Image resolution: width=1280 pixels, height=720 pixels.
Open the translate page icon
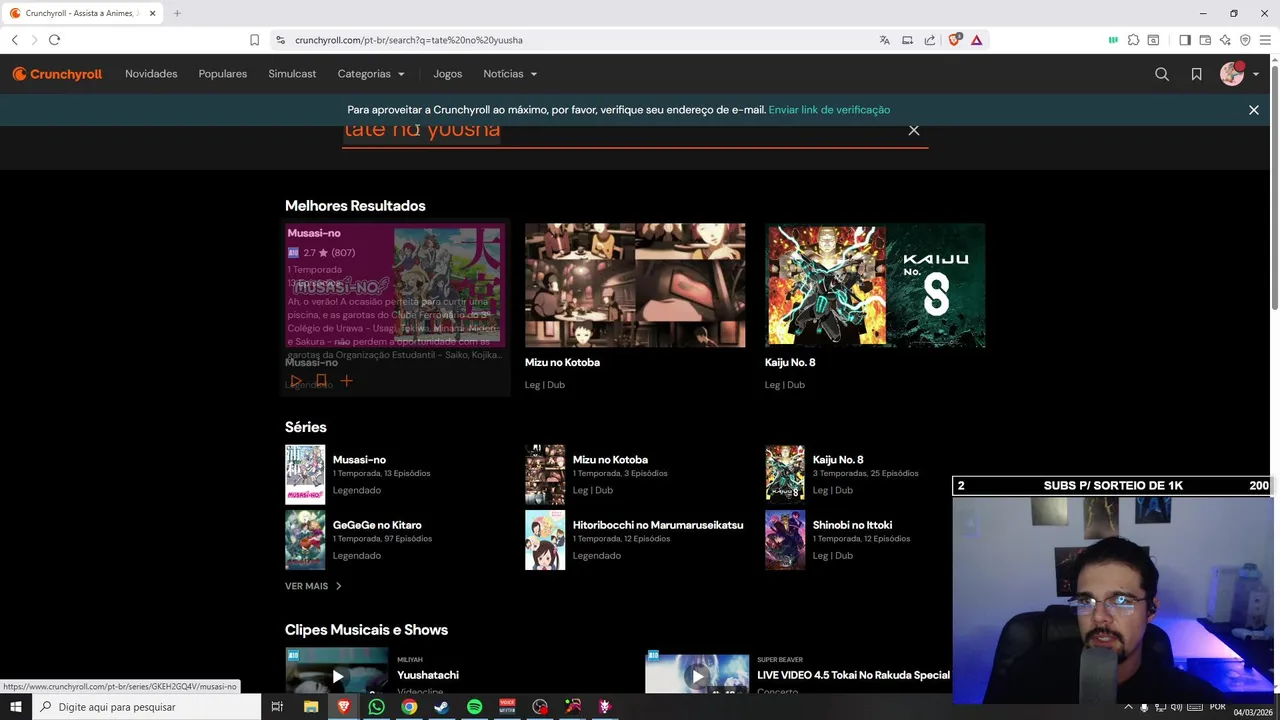884,40
